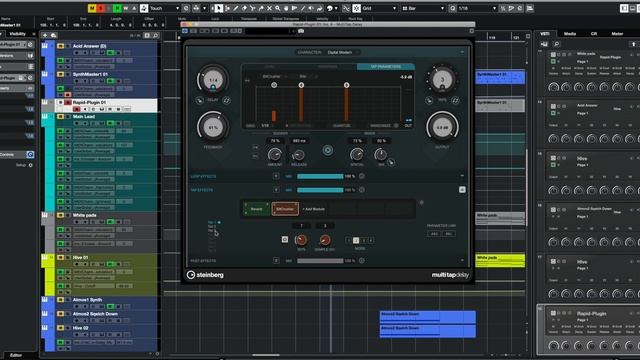Click the Mixer Spatial knob
Viewport: 640px width, 360px height.
357,155
